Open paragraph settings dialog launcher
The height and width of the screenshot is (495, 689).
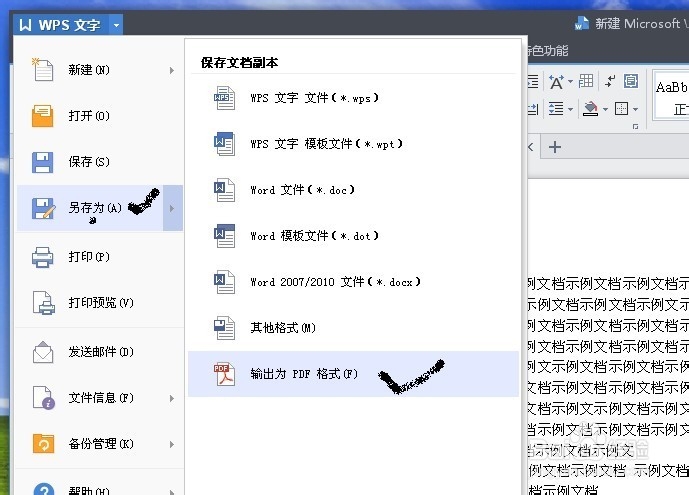point(635,126)
